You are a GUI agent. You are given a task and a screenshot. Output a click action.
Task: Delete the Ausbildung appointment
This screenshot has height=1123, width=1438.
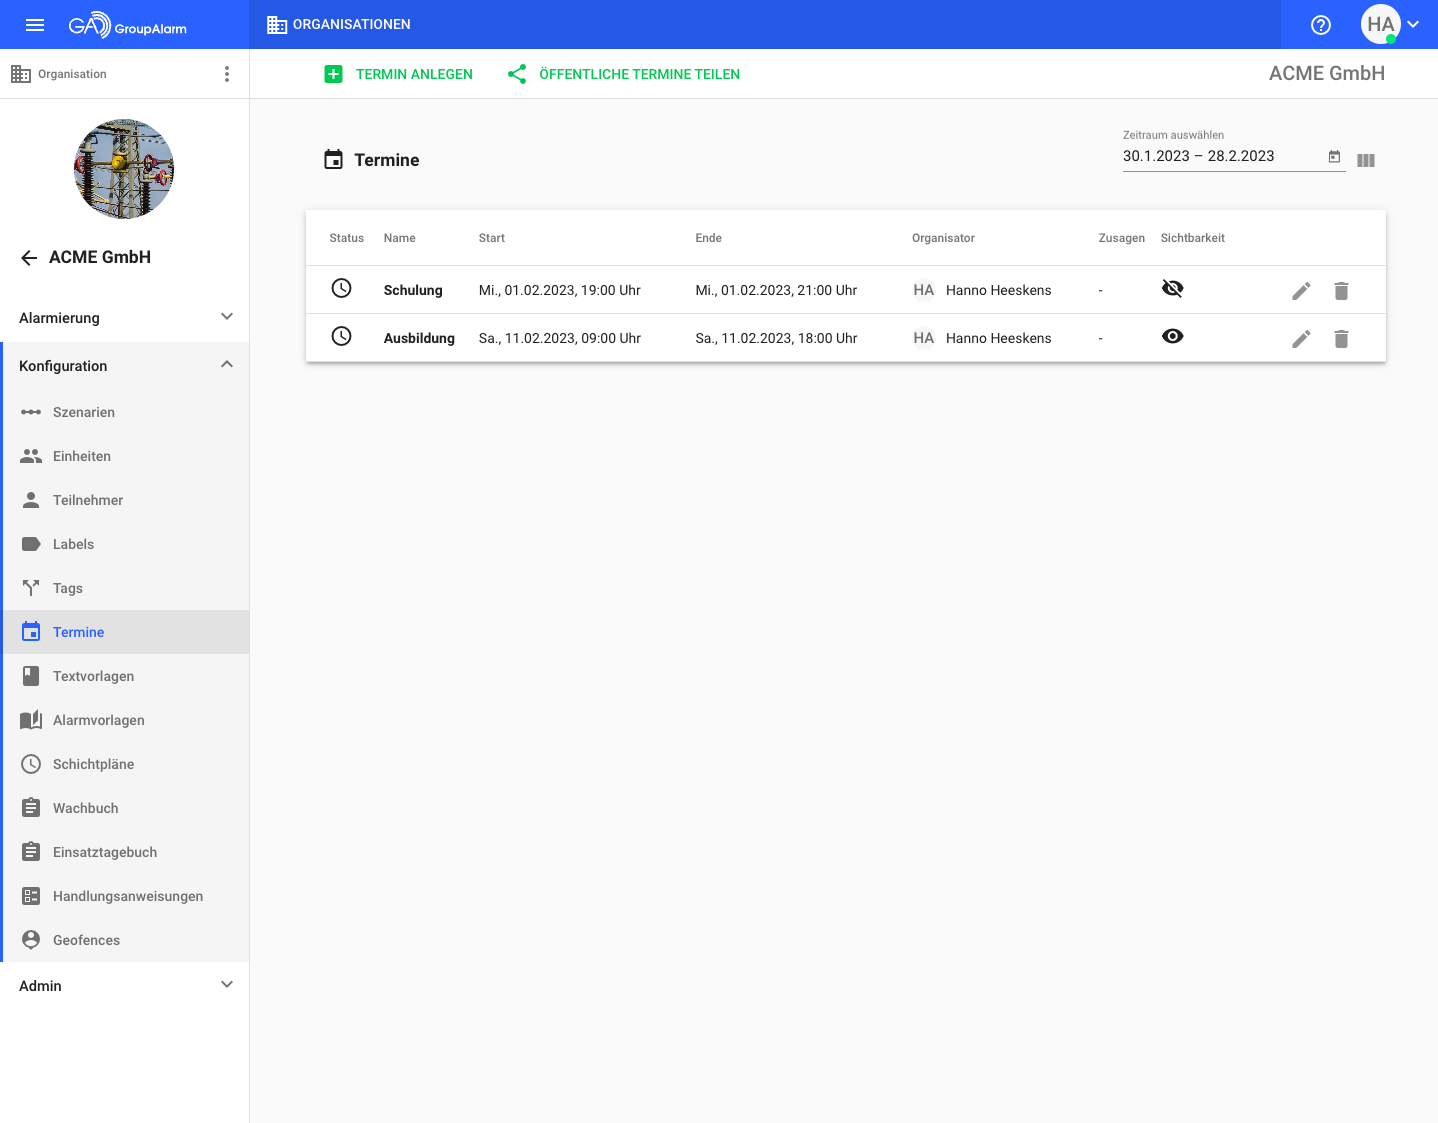(x=1341, y=339)
